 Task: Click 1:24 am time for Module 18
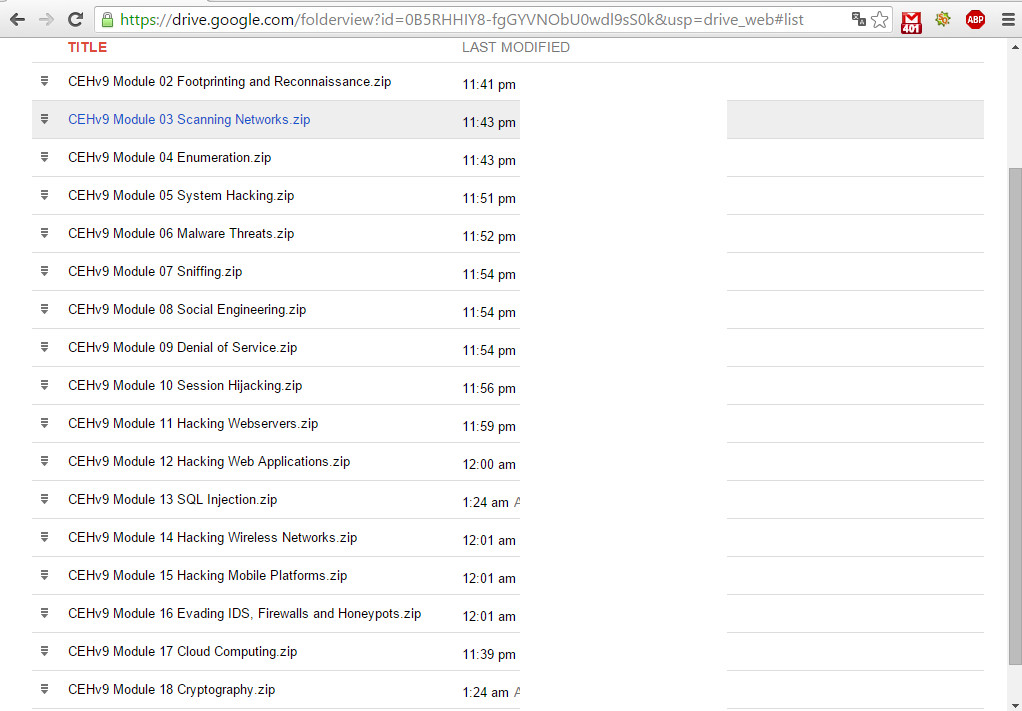tap(486, 692)
